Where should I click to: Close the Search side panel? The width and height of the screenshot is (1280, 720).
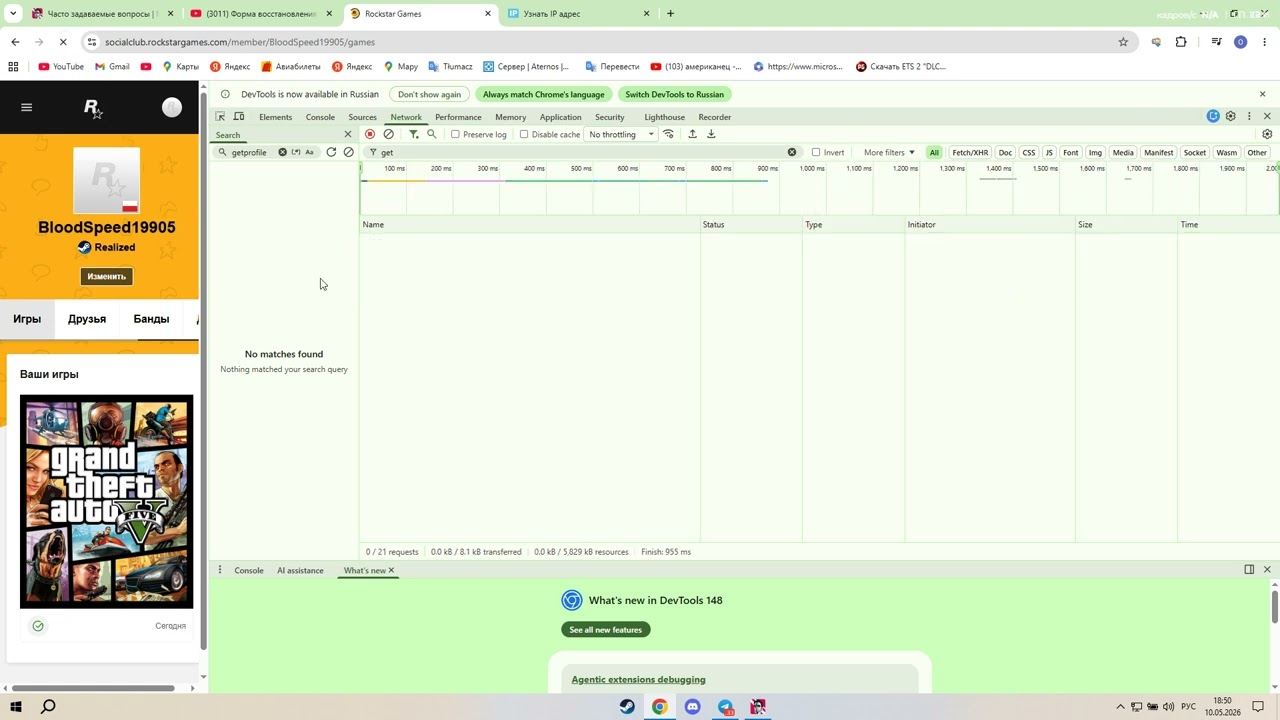pyautogui.click(x=348, y=134)
